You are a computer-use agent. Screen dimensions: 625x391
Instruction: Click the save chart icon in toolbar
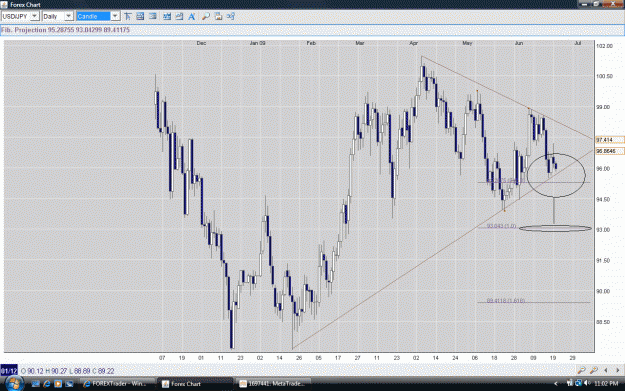tap(218, 16)
